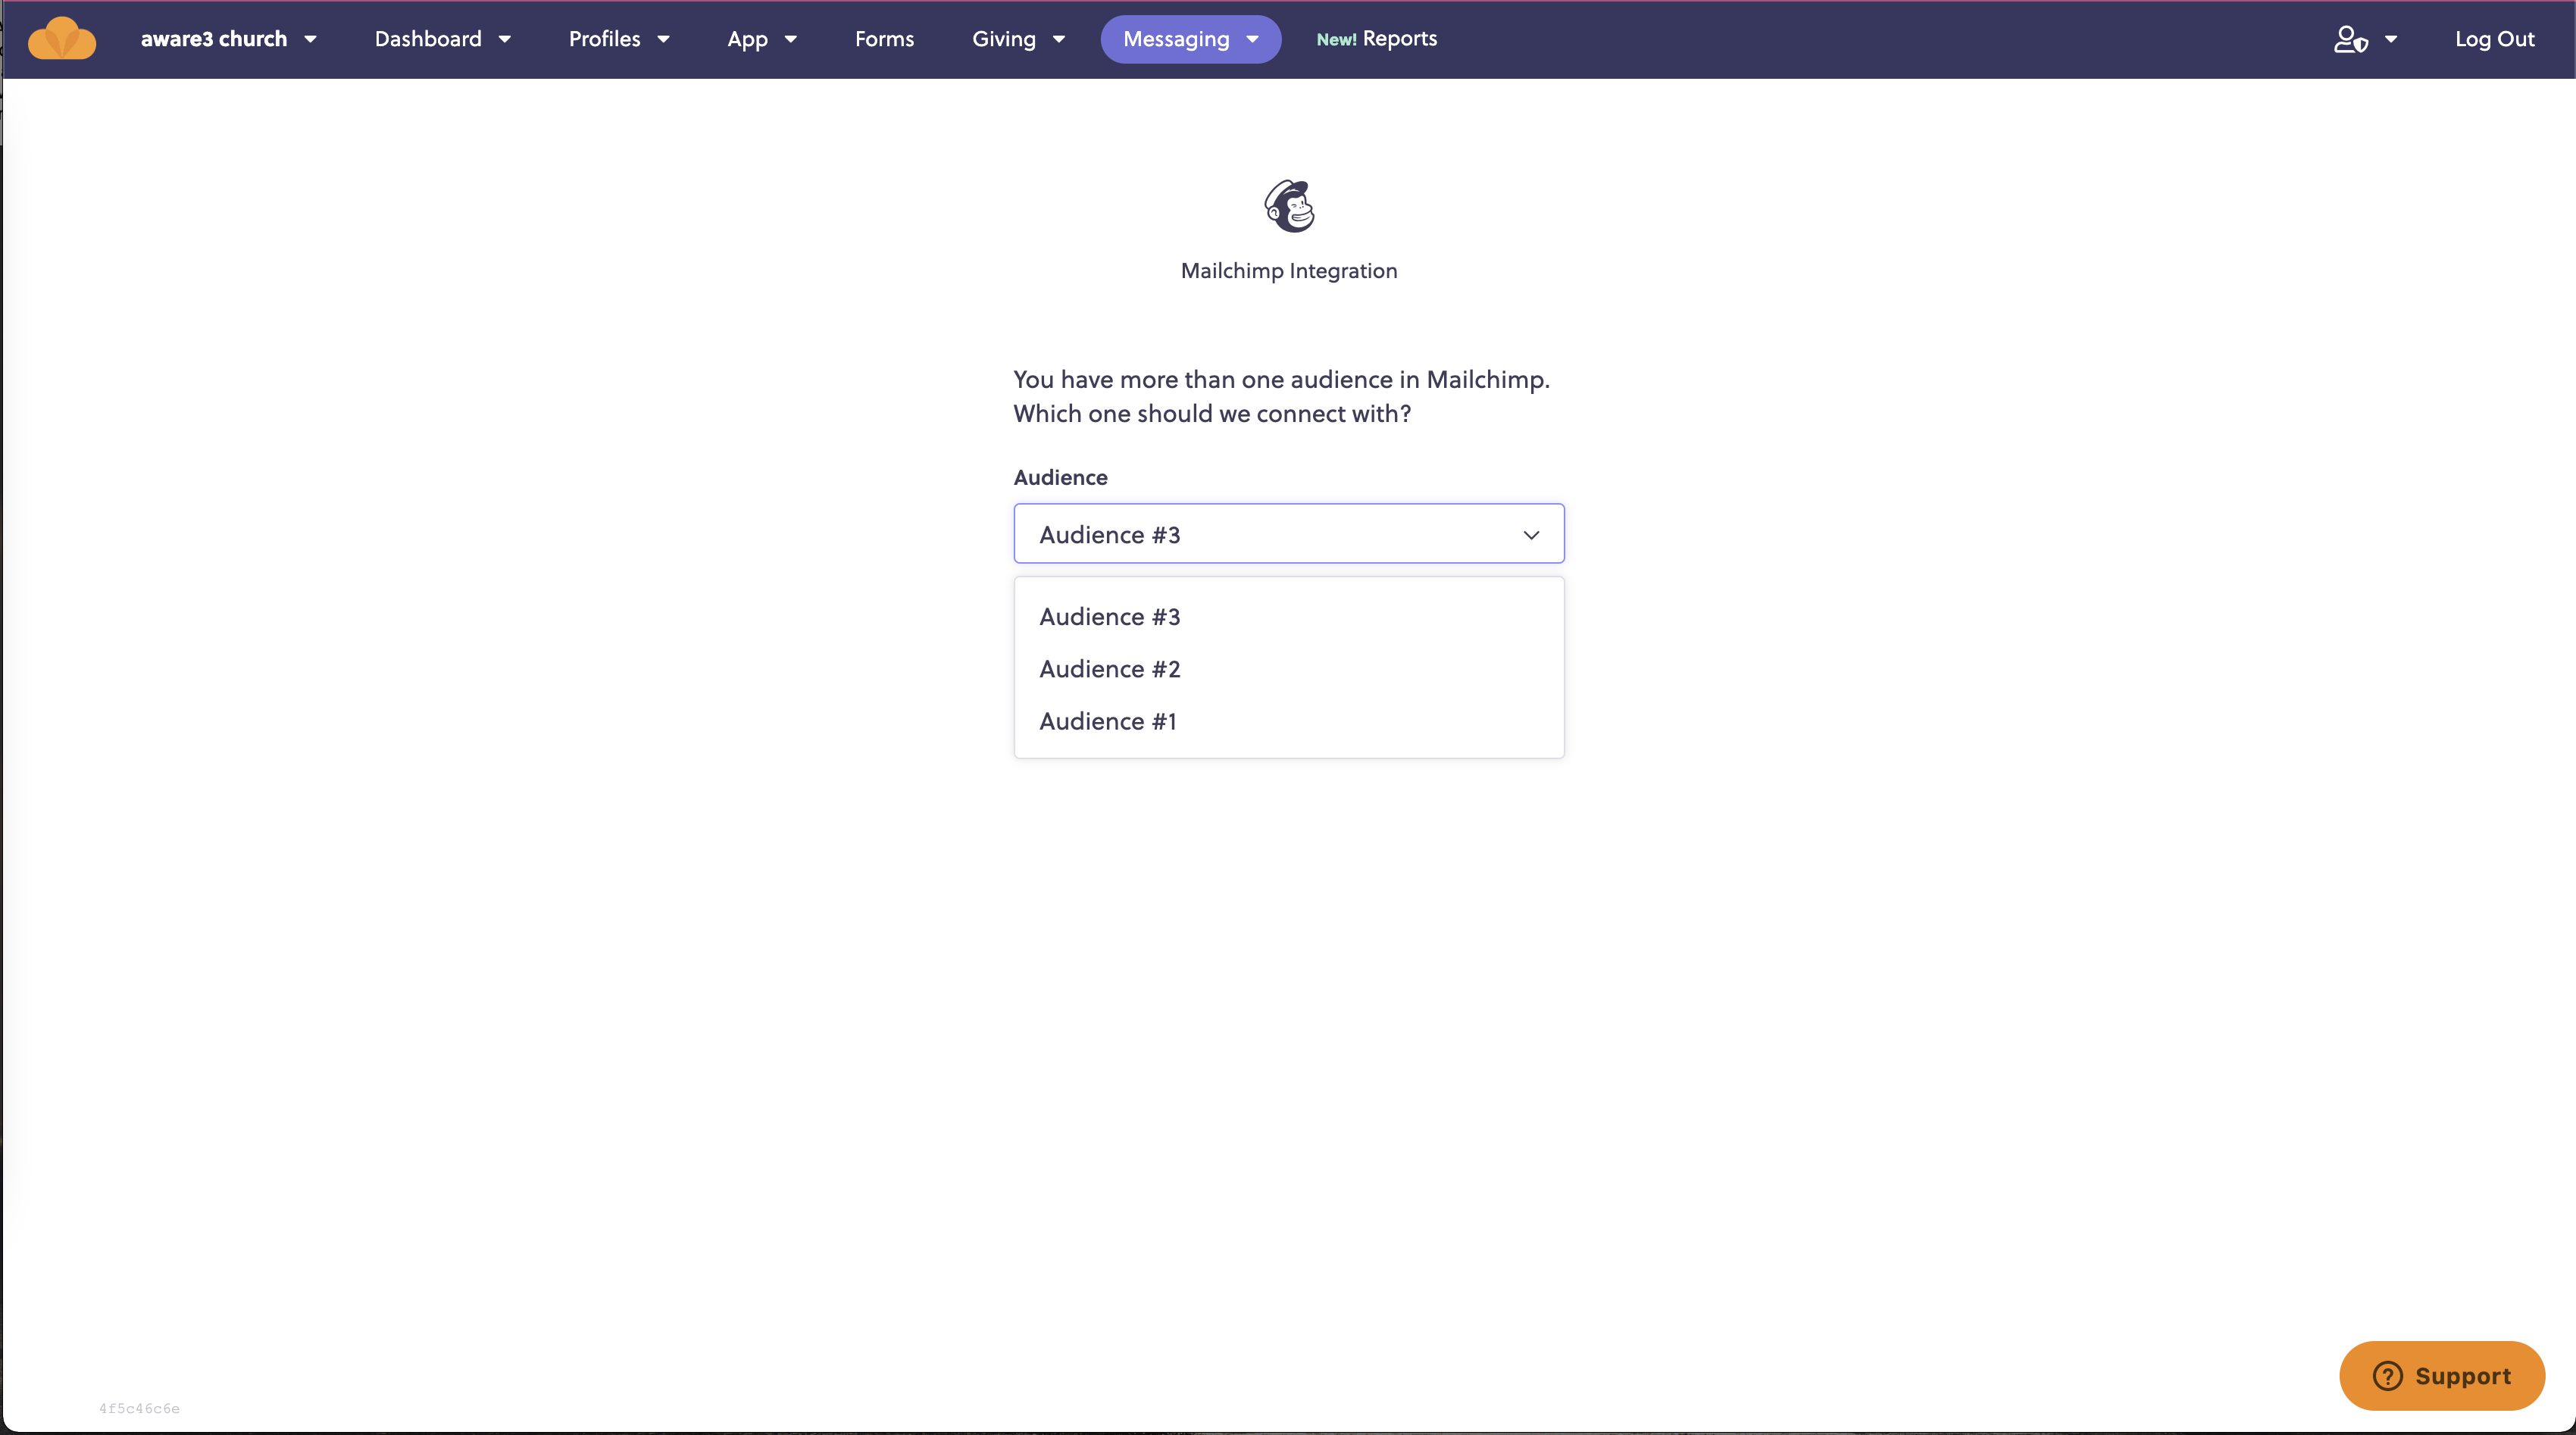Open the New! Reports page
Screen dimensions: 2576x1435
tap(1376, 39)
